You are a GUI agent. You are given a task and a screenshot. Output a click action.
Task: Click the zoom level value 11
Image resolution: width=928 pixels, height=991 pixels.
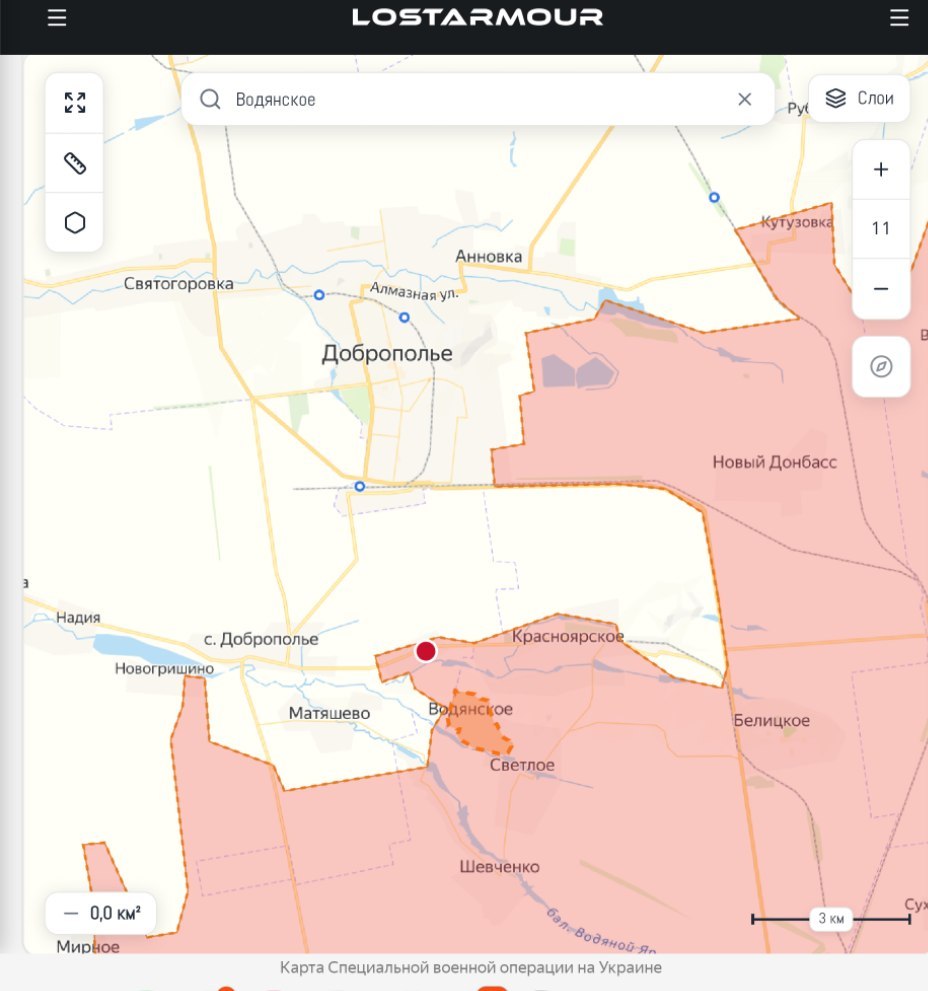(x=881, y=228)
